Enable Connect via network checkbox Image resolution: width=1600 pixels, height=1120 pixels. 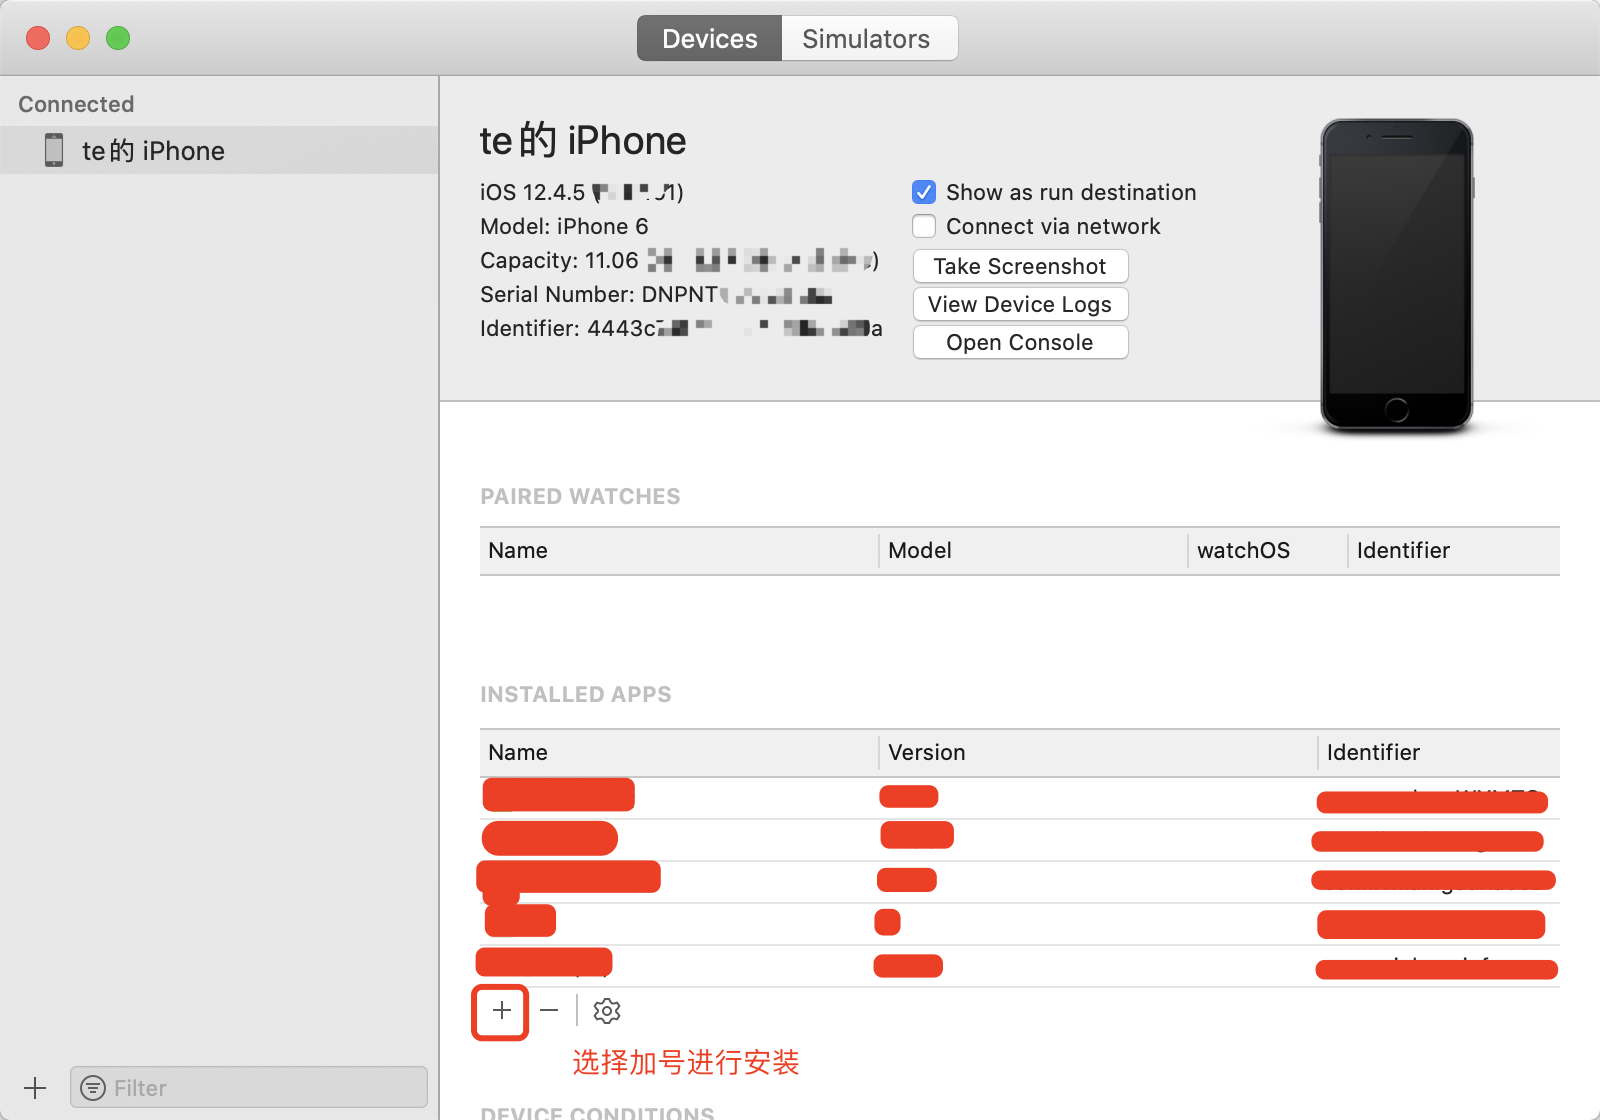click(924, 226)
